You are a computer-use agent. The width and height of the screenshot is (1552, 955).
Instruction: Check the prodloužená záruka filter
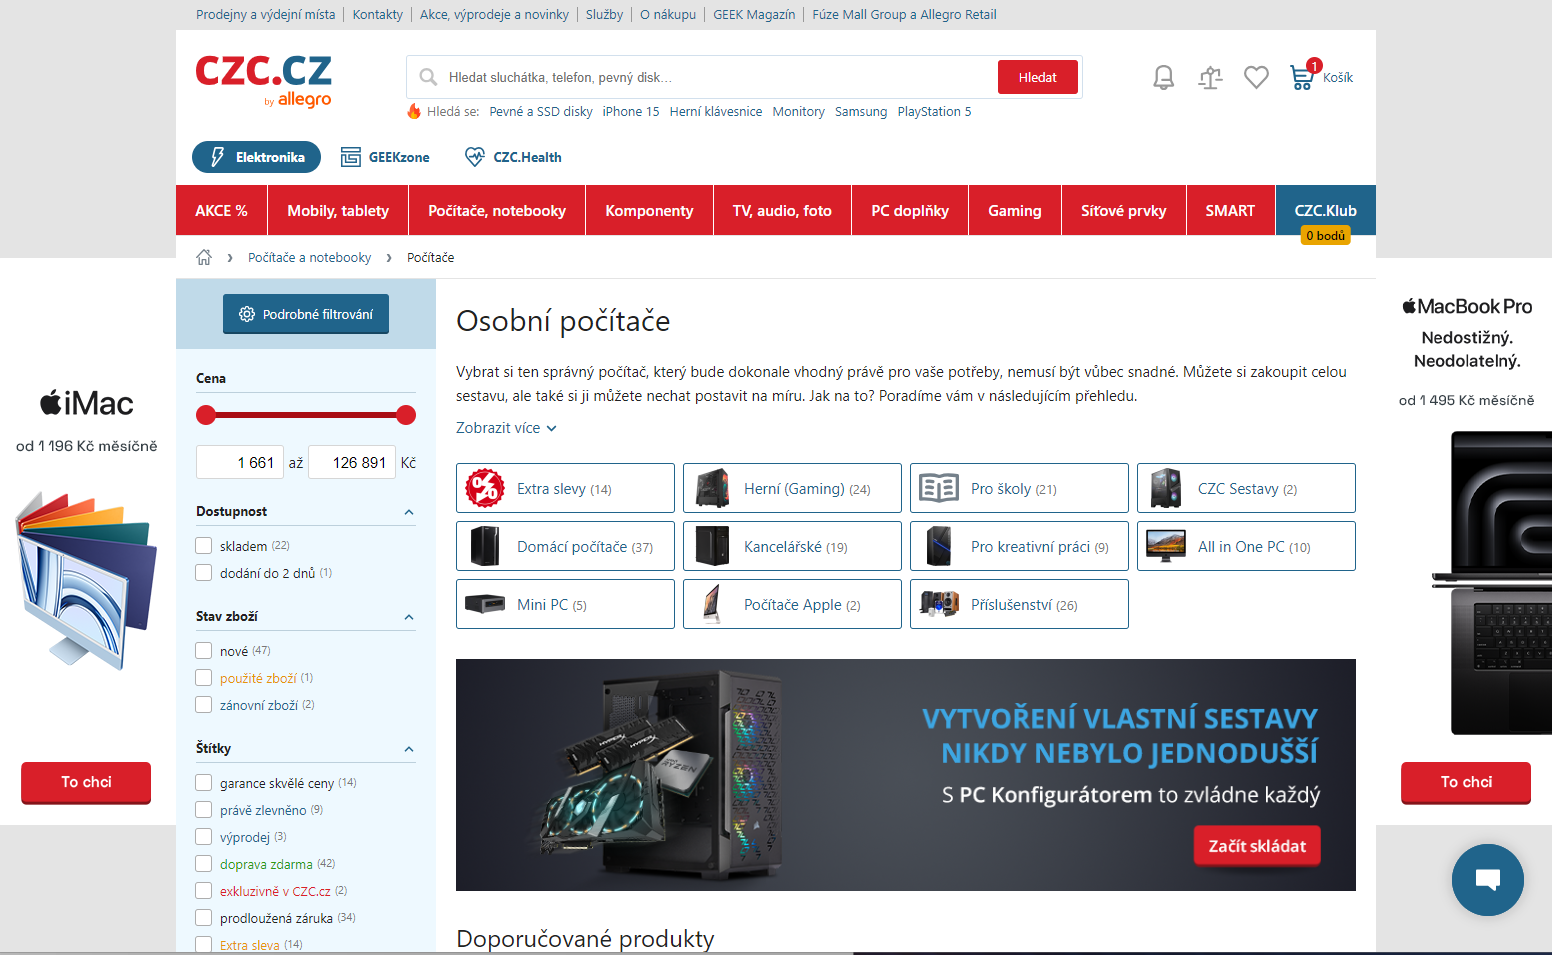(x=204, y=918)
